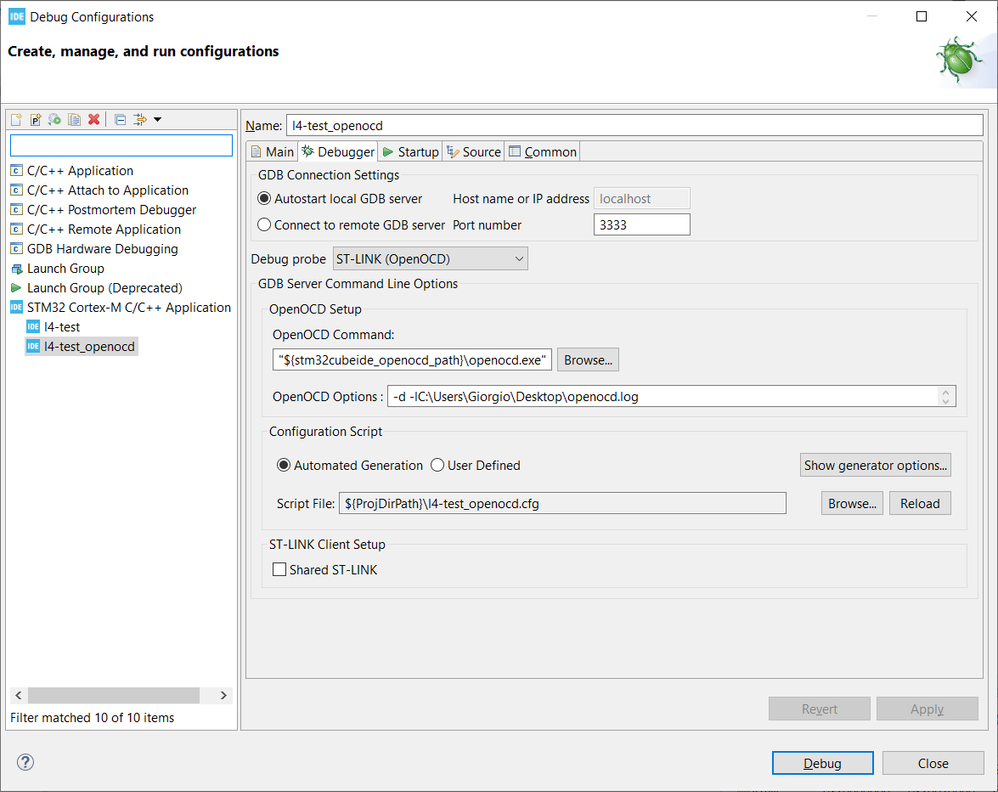Click New launch configuration icon
Viewport: 998px width, 792px height.
click(17, 119)
